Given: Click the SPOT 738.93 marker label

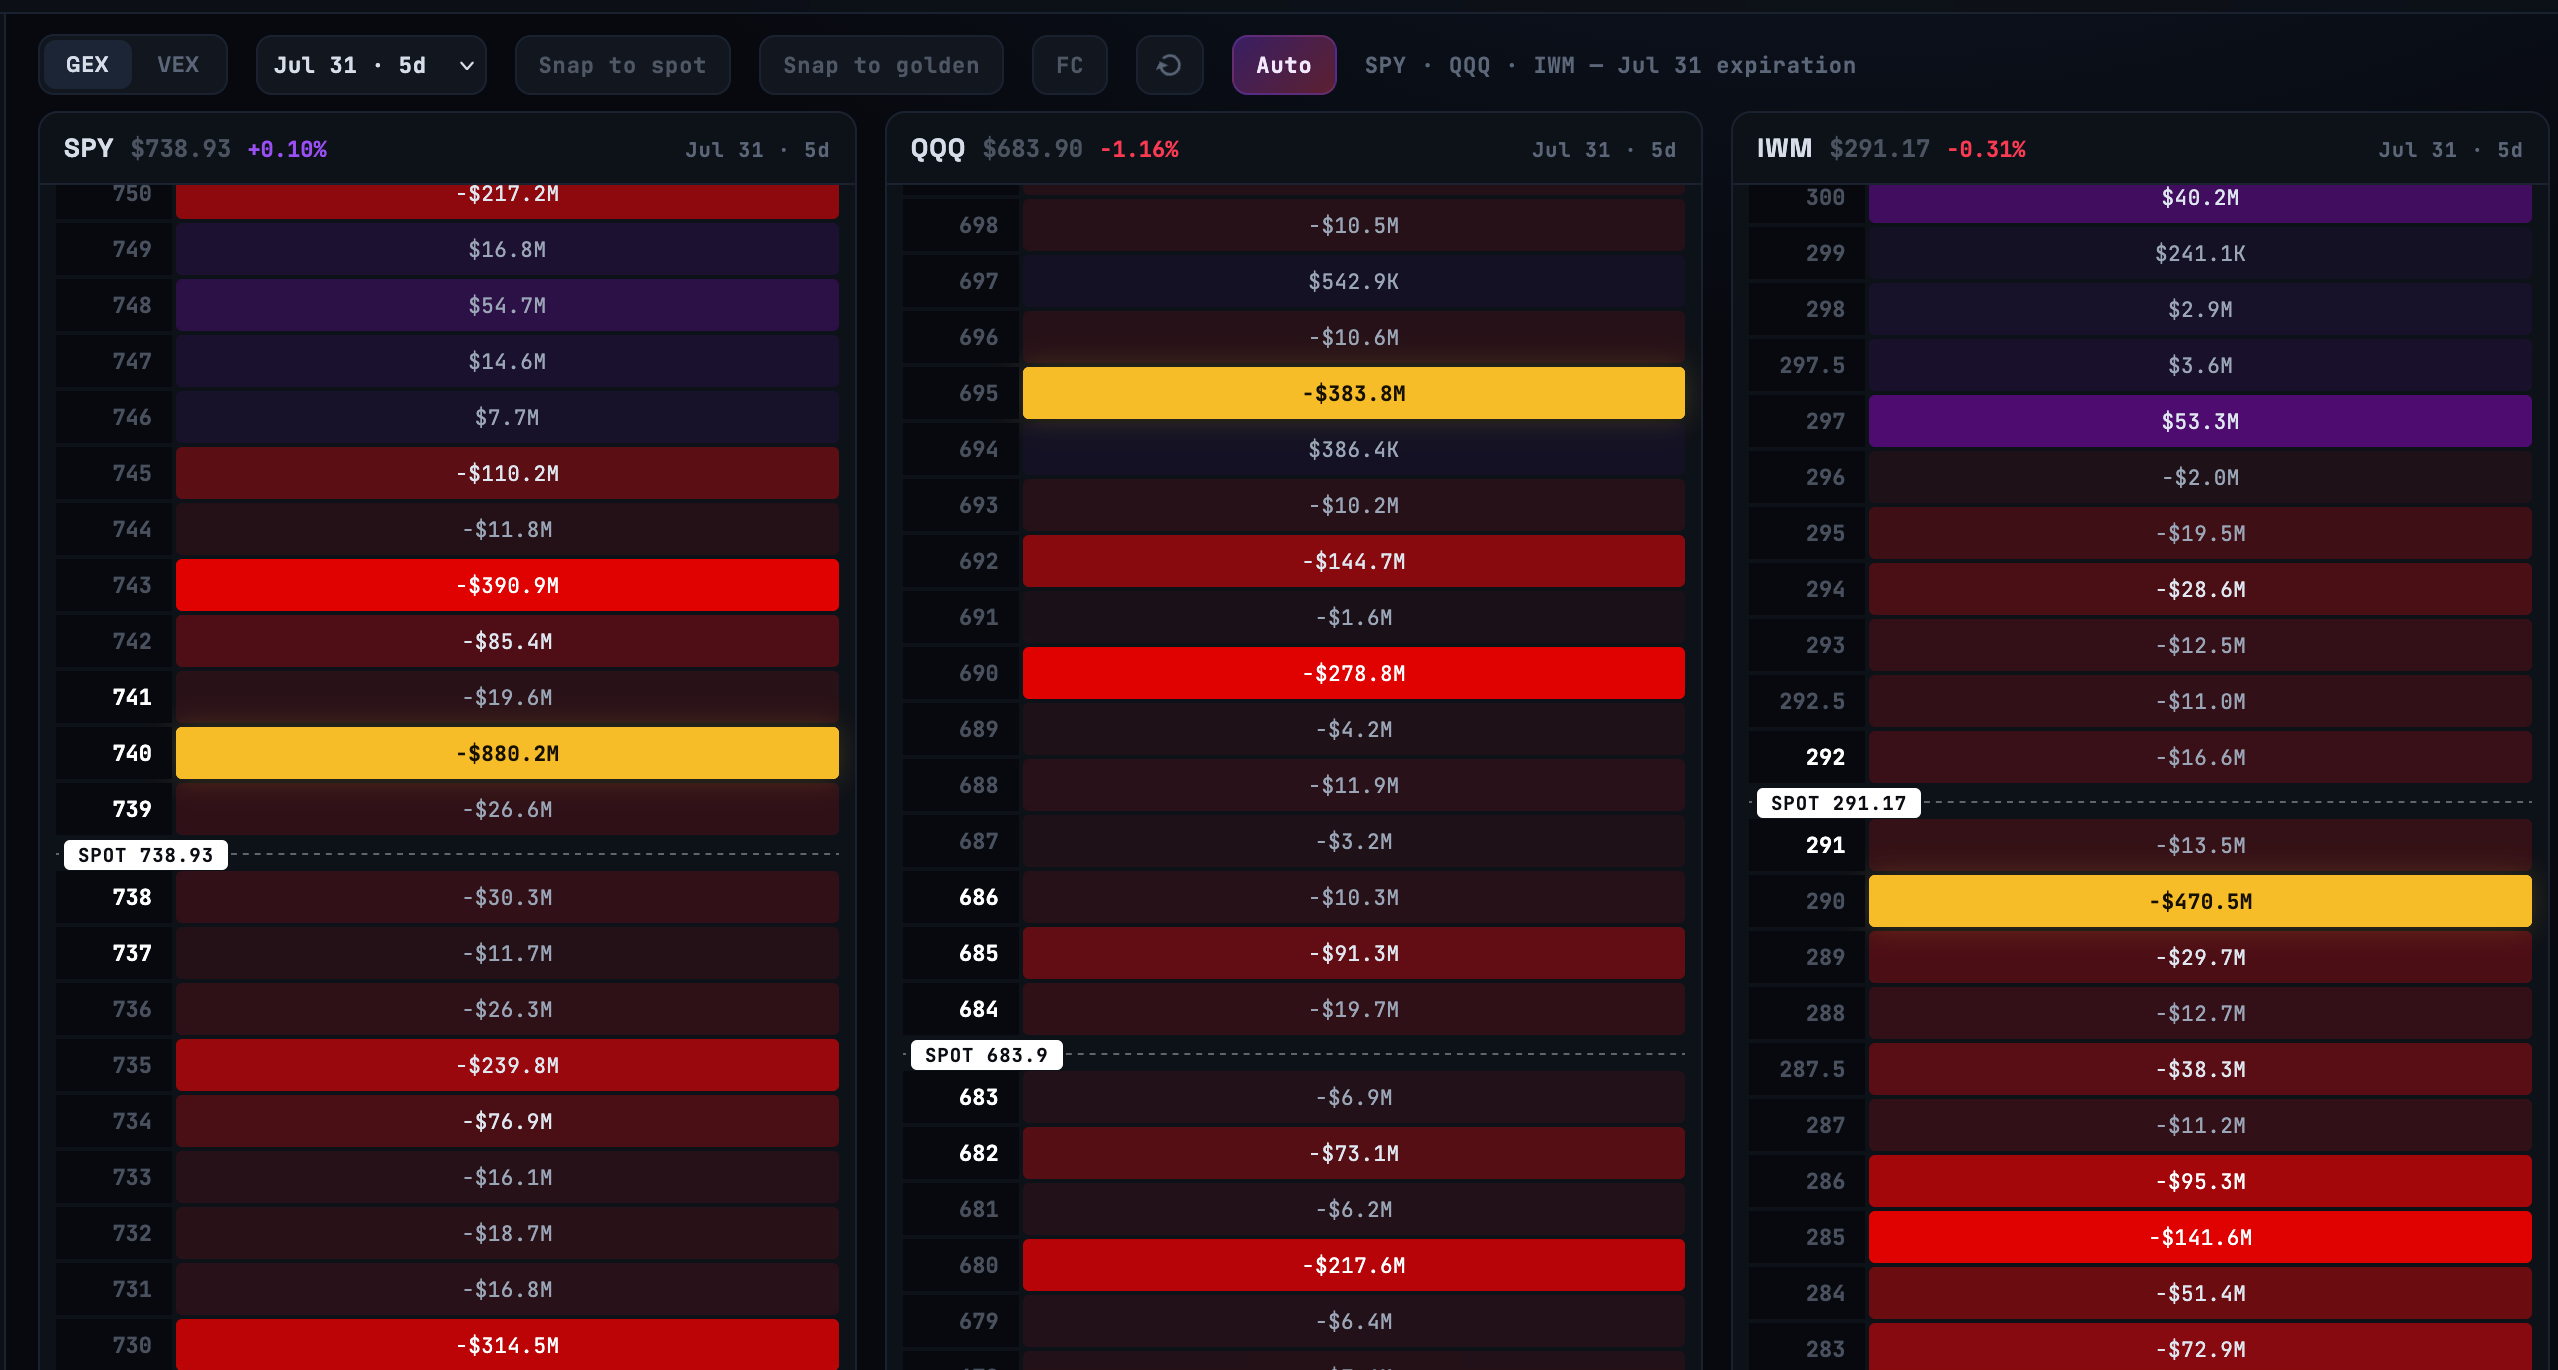Looking at the screenshot, I should (146, 855).
